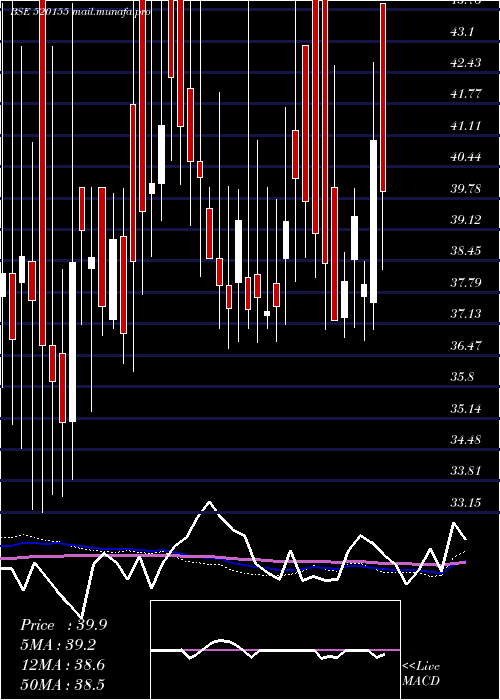Image resolution: width=500 pixels, height=700 pixels.
Task: Click the 42.43 price axis label
Action: pos(466,63)
